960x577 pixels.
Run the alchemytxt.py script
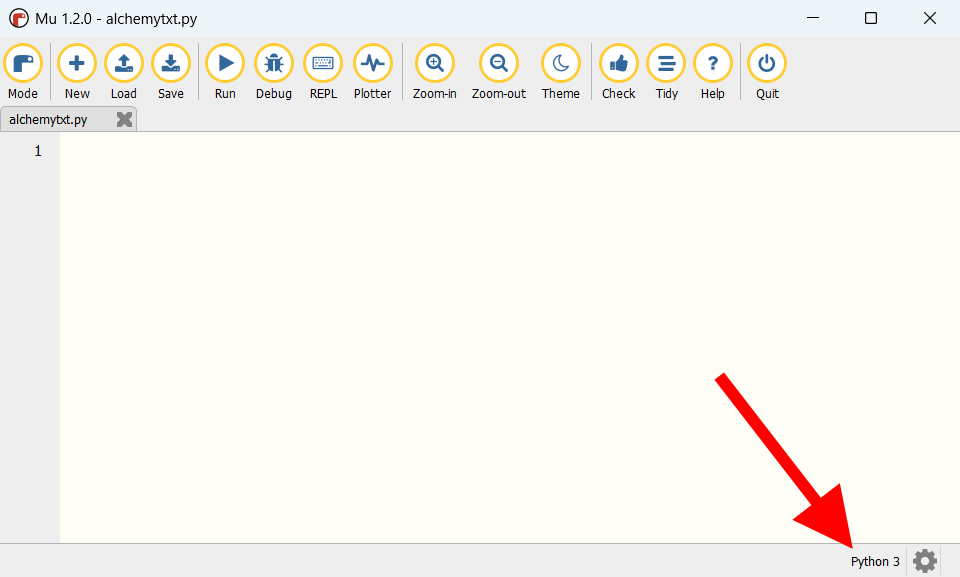225,64
